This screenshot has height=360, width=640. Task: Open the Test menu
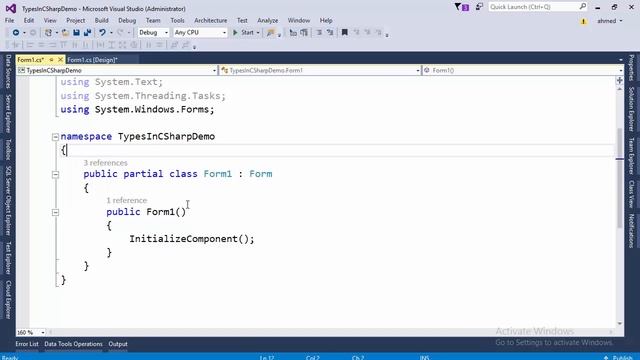coord(242,20)
